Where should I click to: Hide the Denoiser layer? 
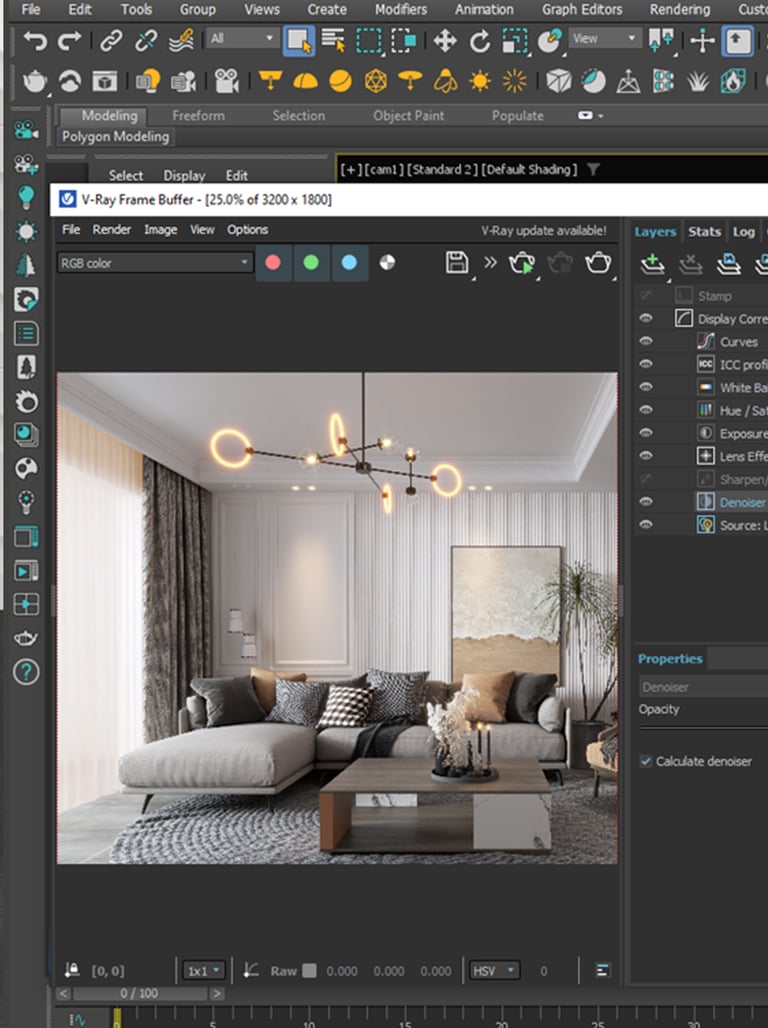click(x=646, y=502)
